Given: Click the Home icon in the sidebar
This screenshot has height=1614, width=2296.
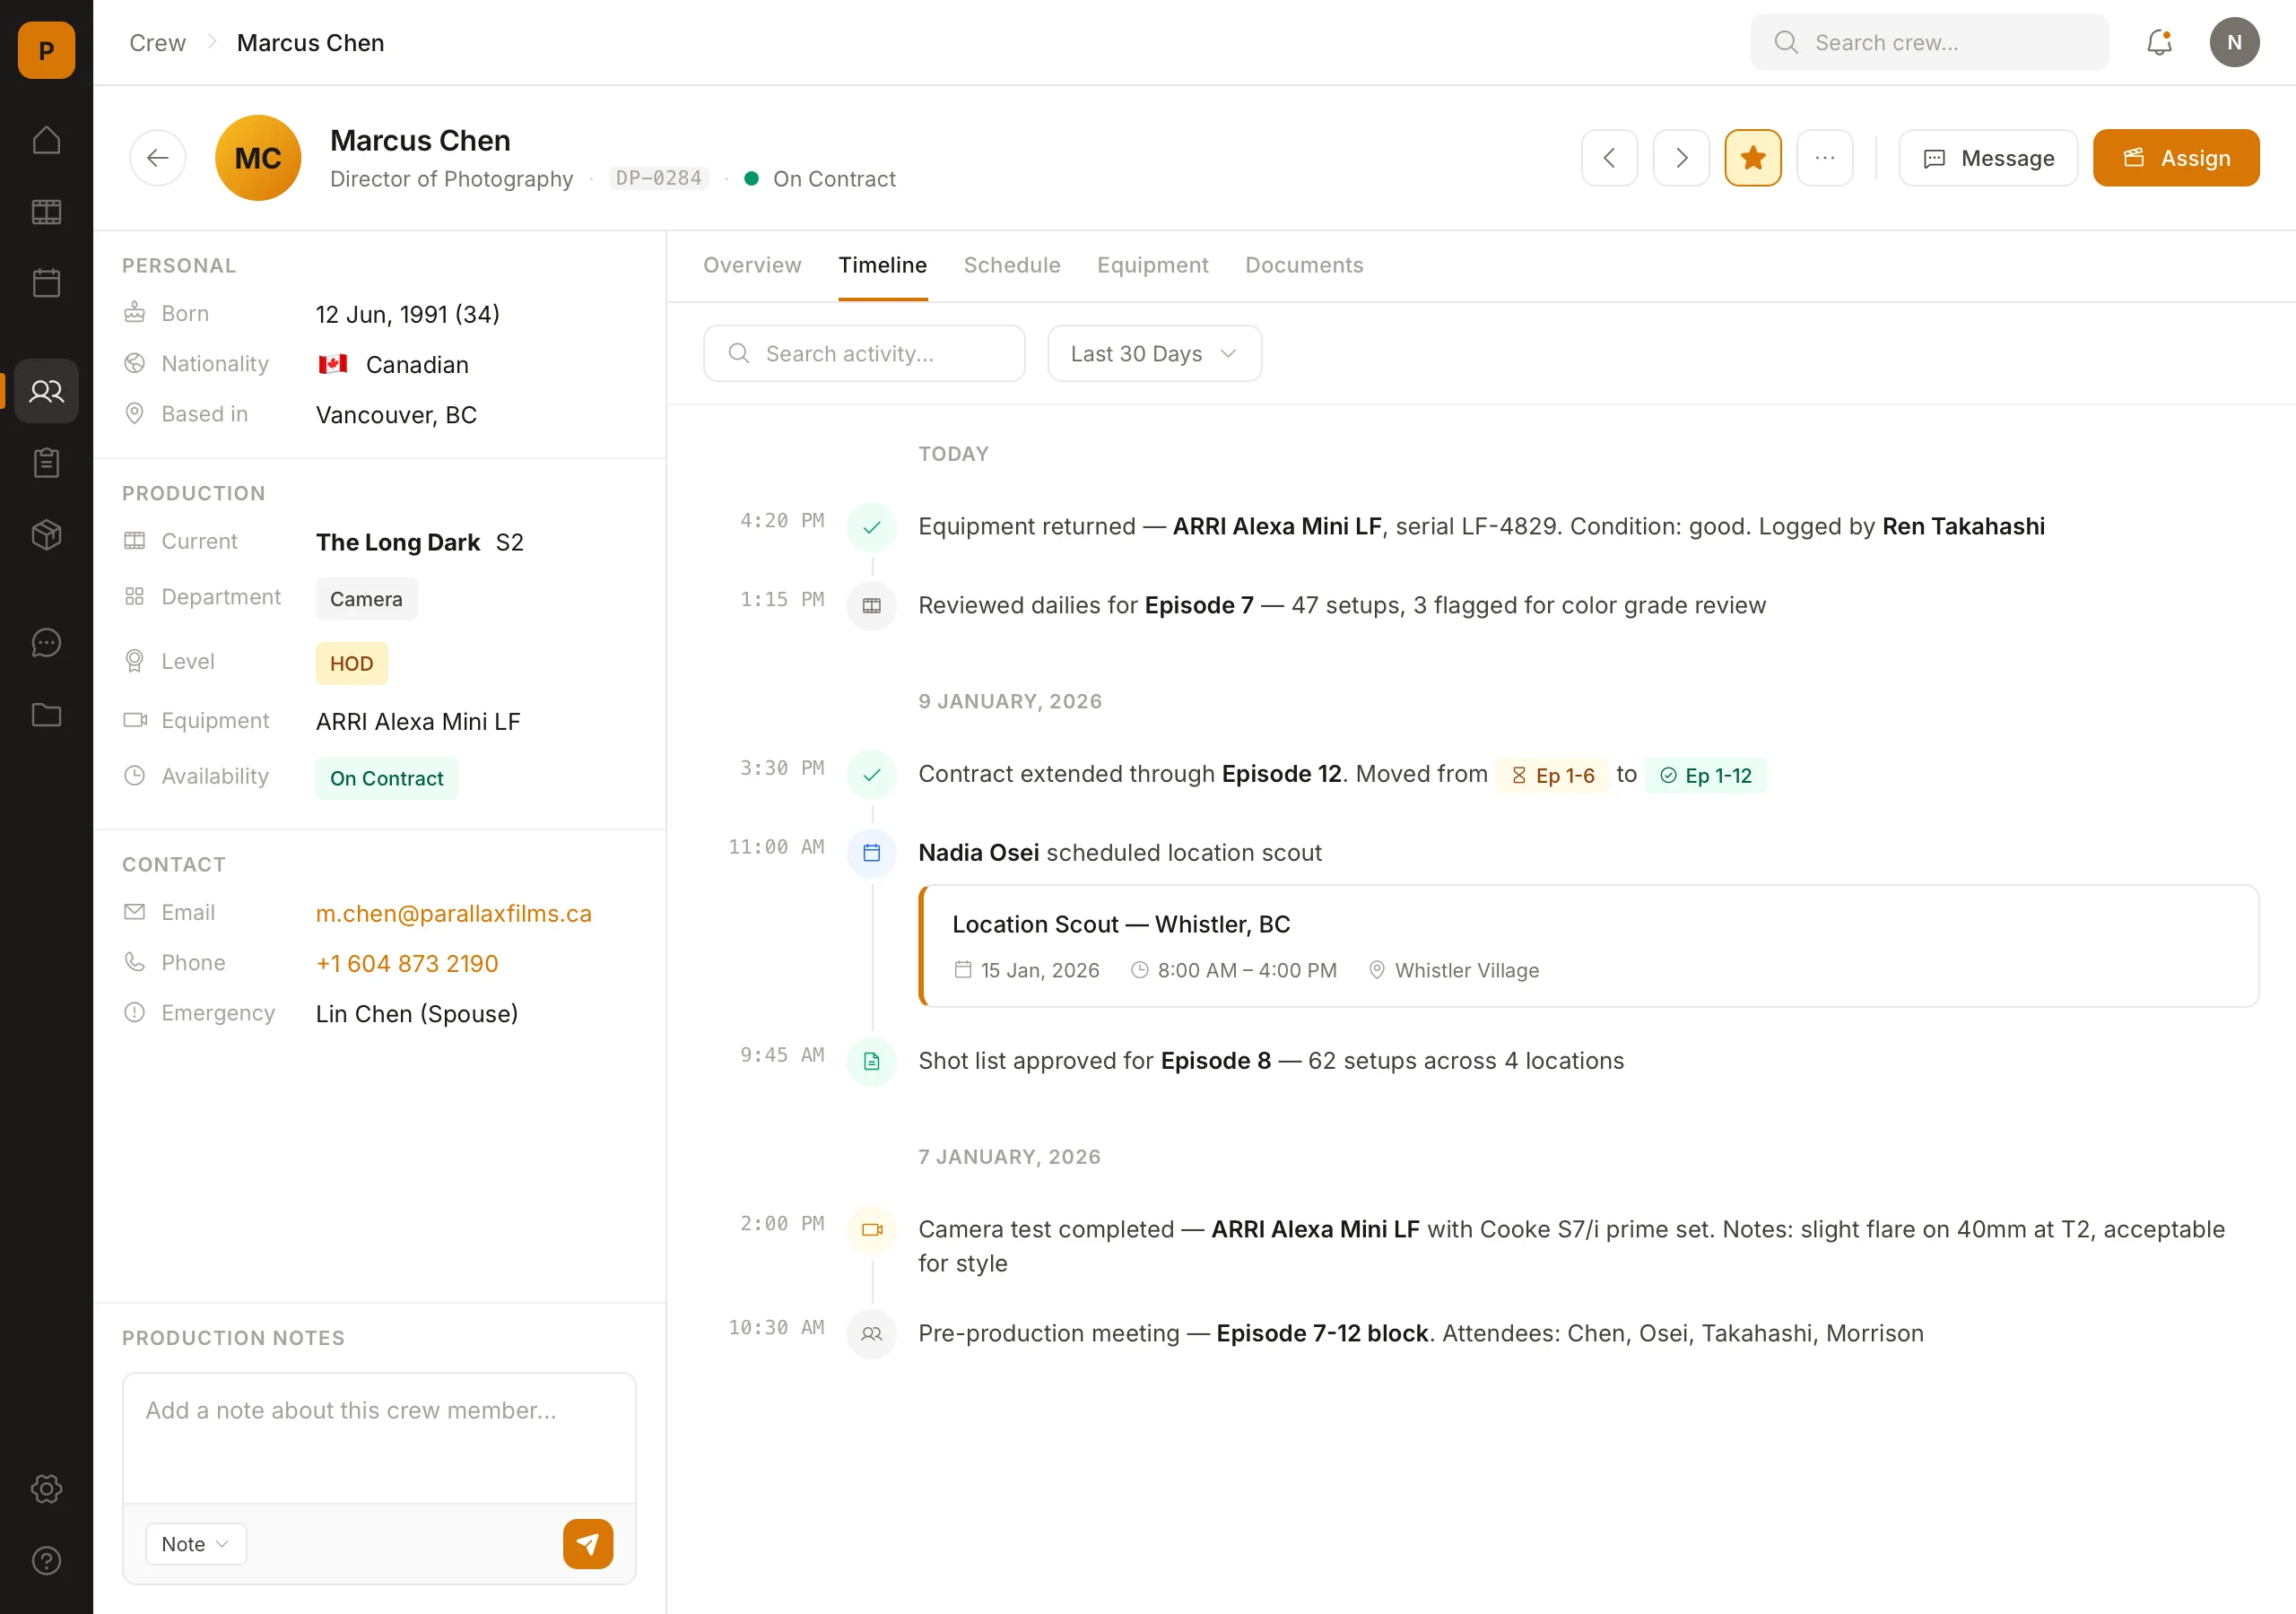Looking at the screenshot, I should (x=46, y=140).
